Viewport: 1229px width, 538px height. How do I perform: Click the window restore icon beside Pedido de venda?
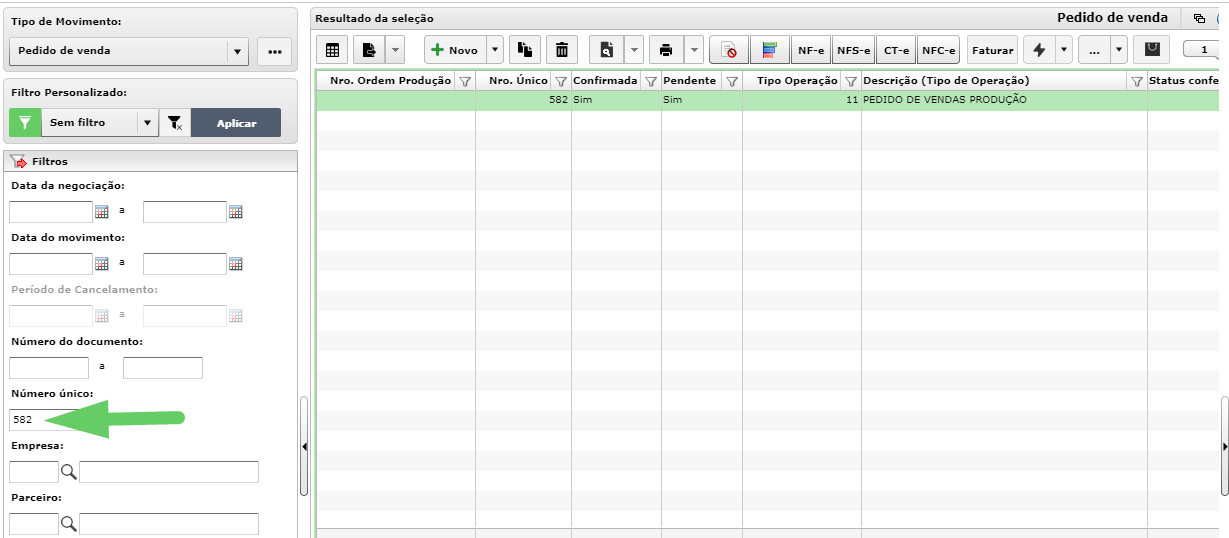1199,18
